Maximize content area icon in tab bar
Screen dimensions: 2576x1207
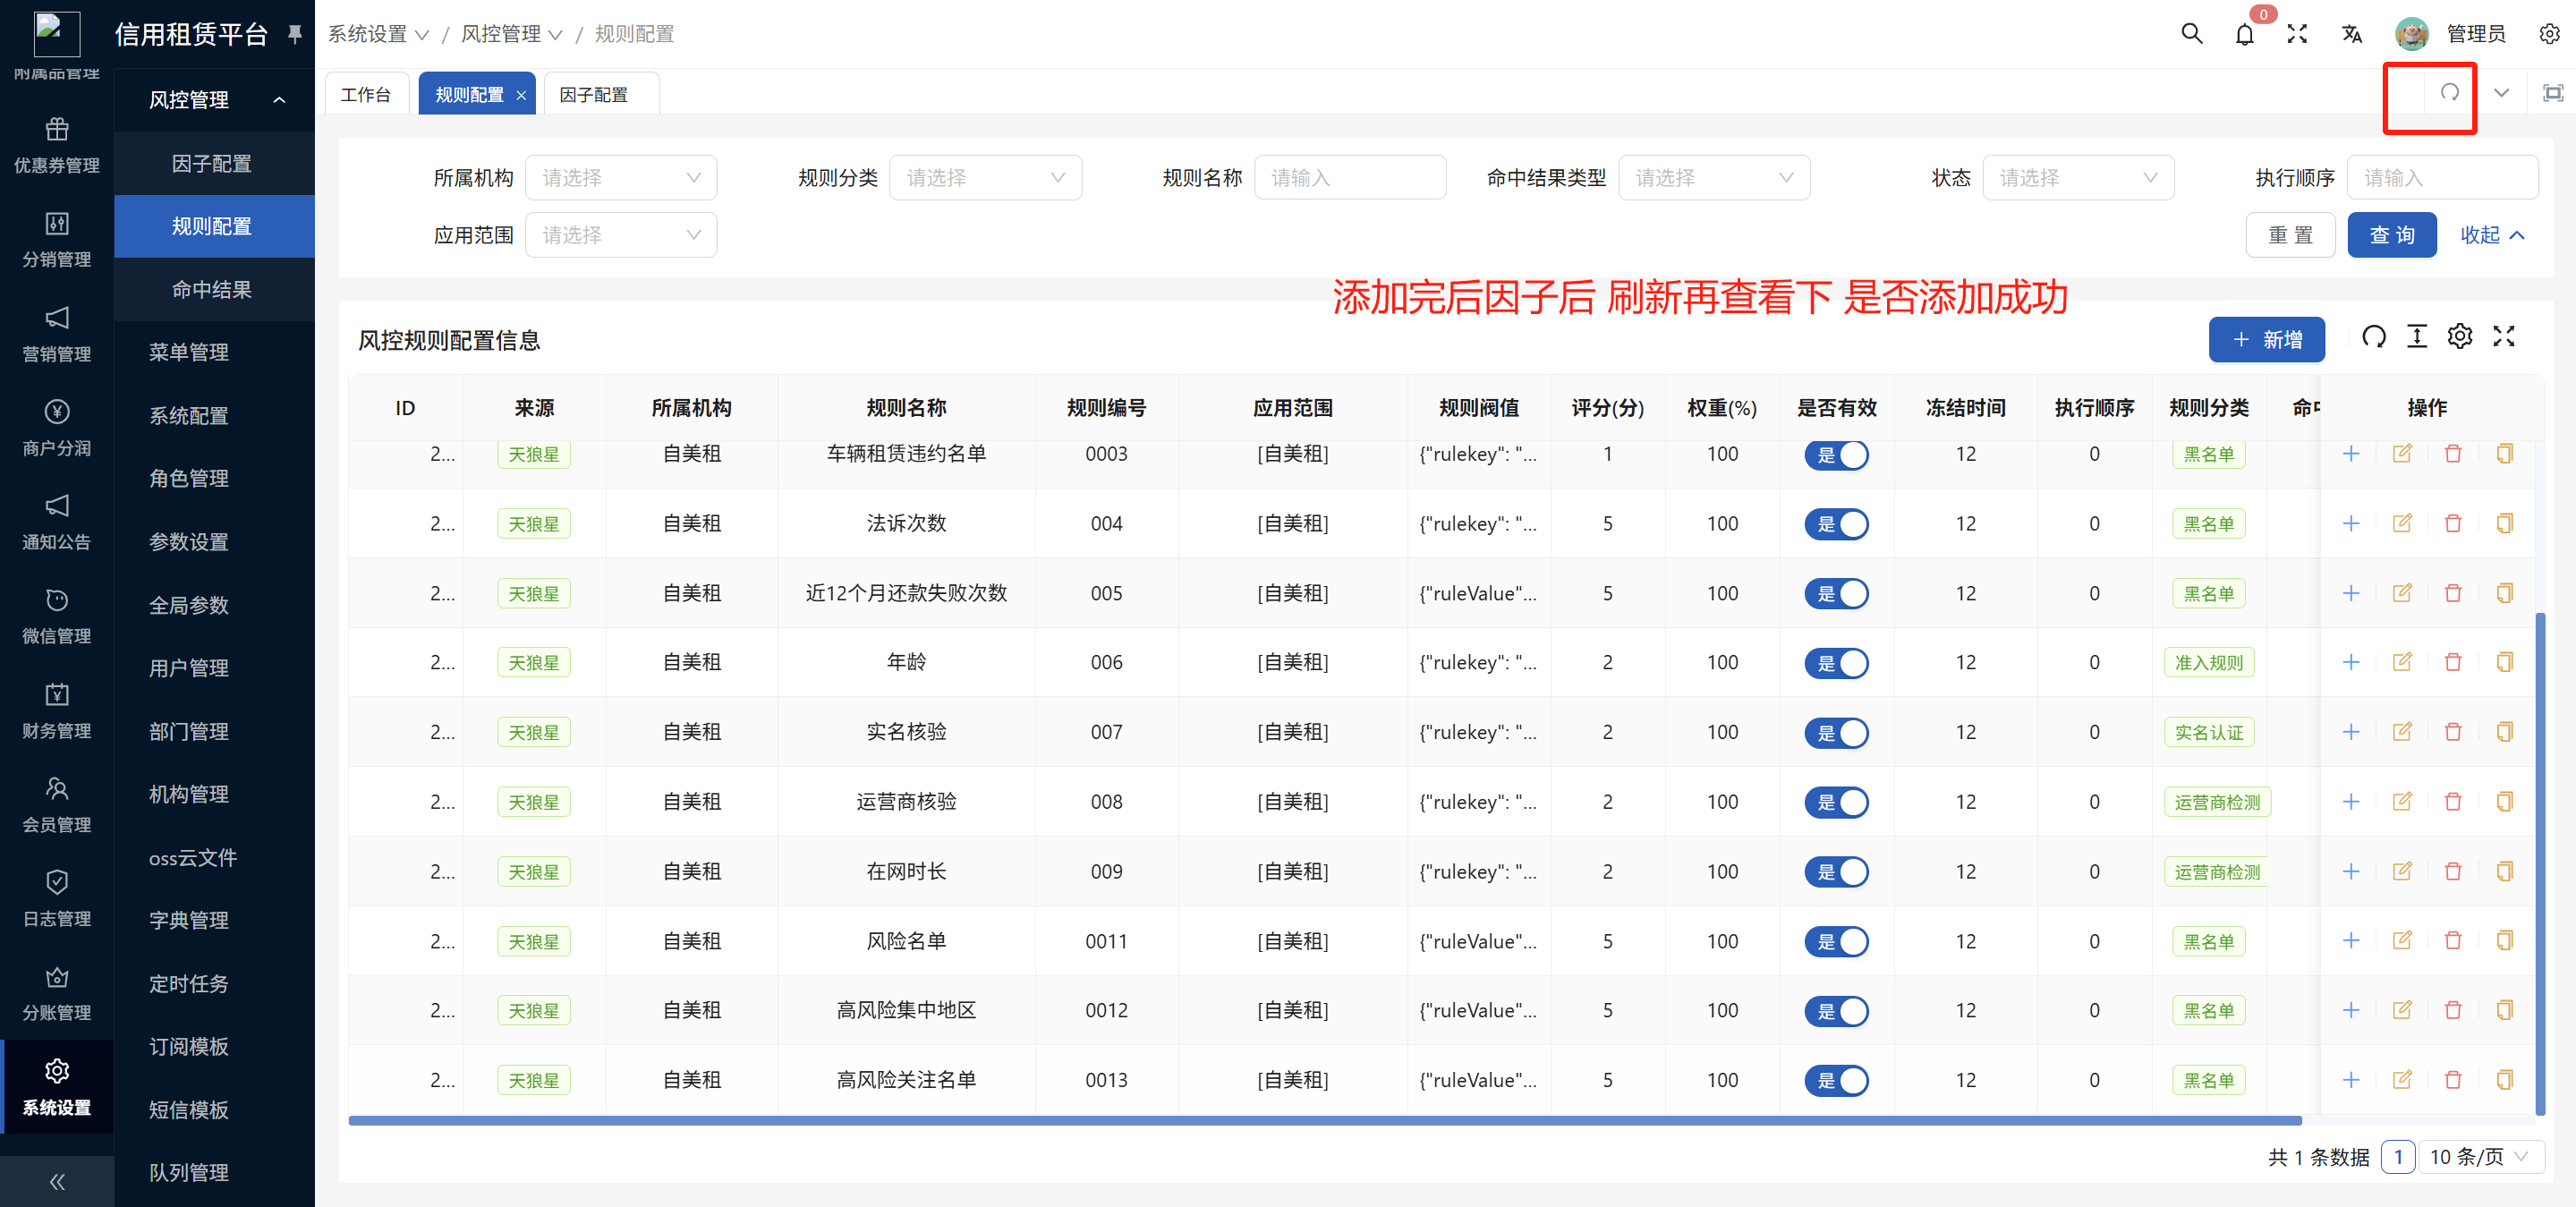[x=2553, y=93]
